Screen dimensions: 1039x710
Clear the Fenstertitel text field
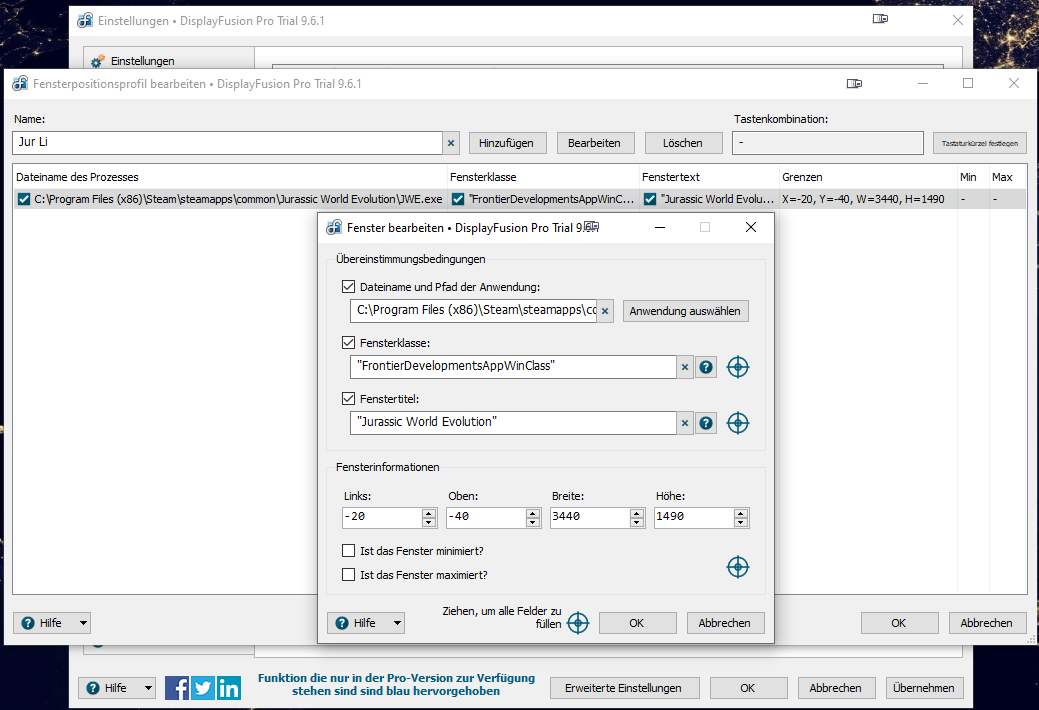tap(685, 423)
